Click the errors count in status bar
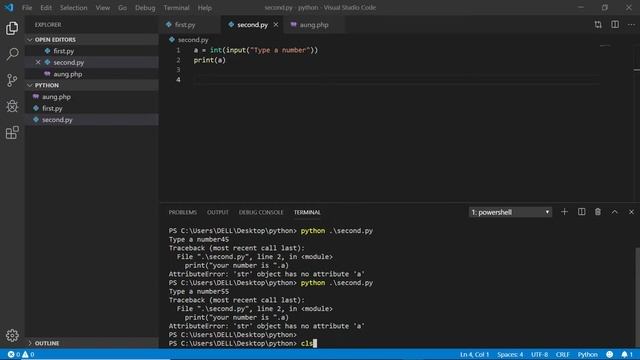640x360 pixels. [x=14, y=354]
